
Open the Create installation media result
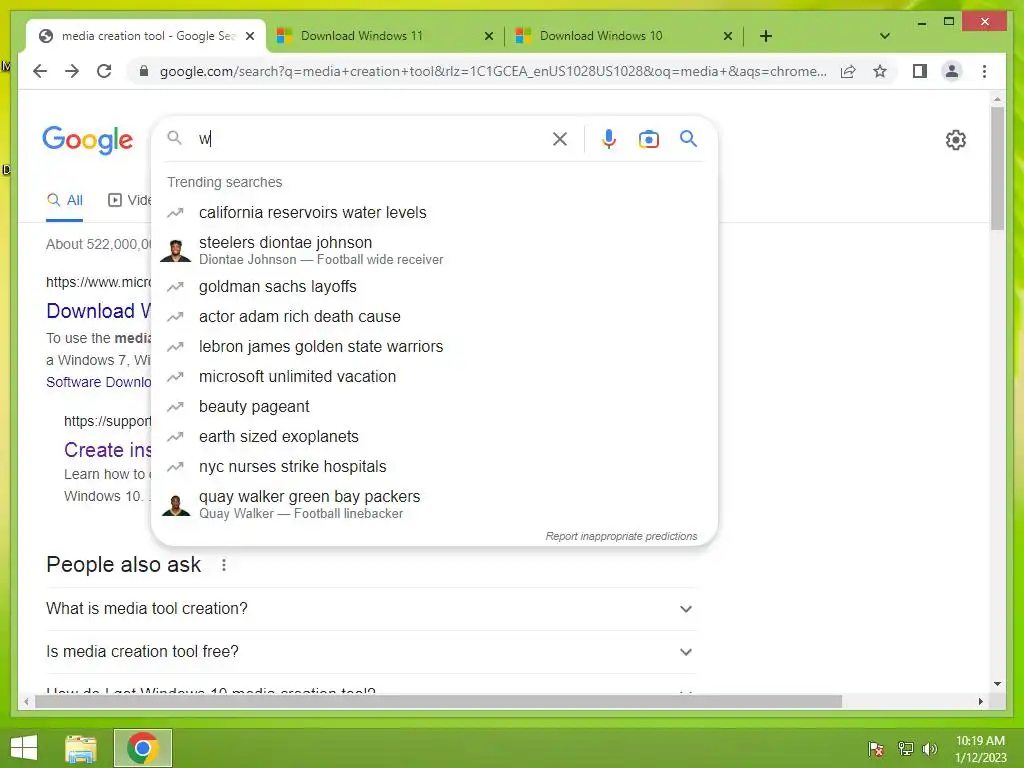(x=108, y=450)
